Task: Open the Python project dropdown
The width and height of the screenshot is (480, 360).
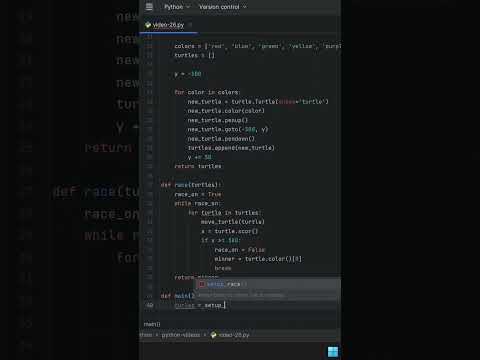Action: (x=177, y=7)
